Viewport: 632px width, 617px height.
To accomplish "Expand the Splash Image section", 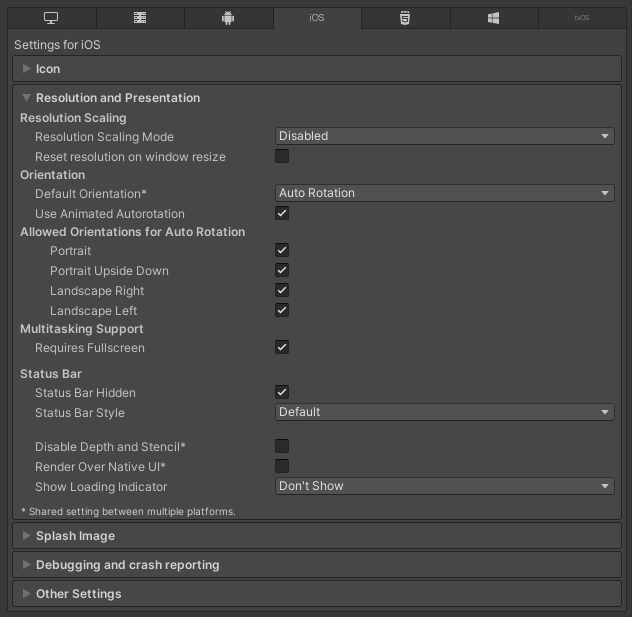I will 75,536.
